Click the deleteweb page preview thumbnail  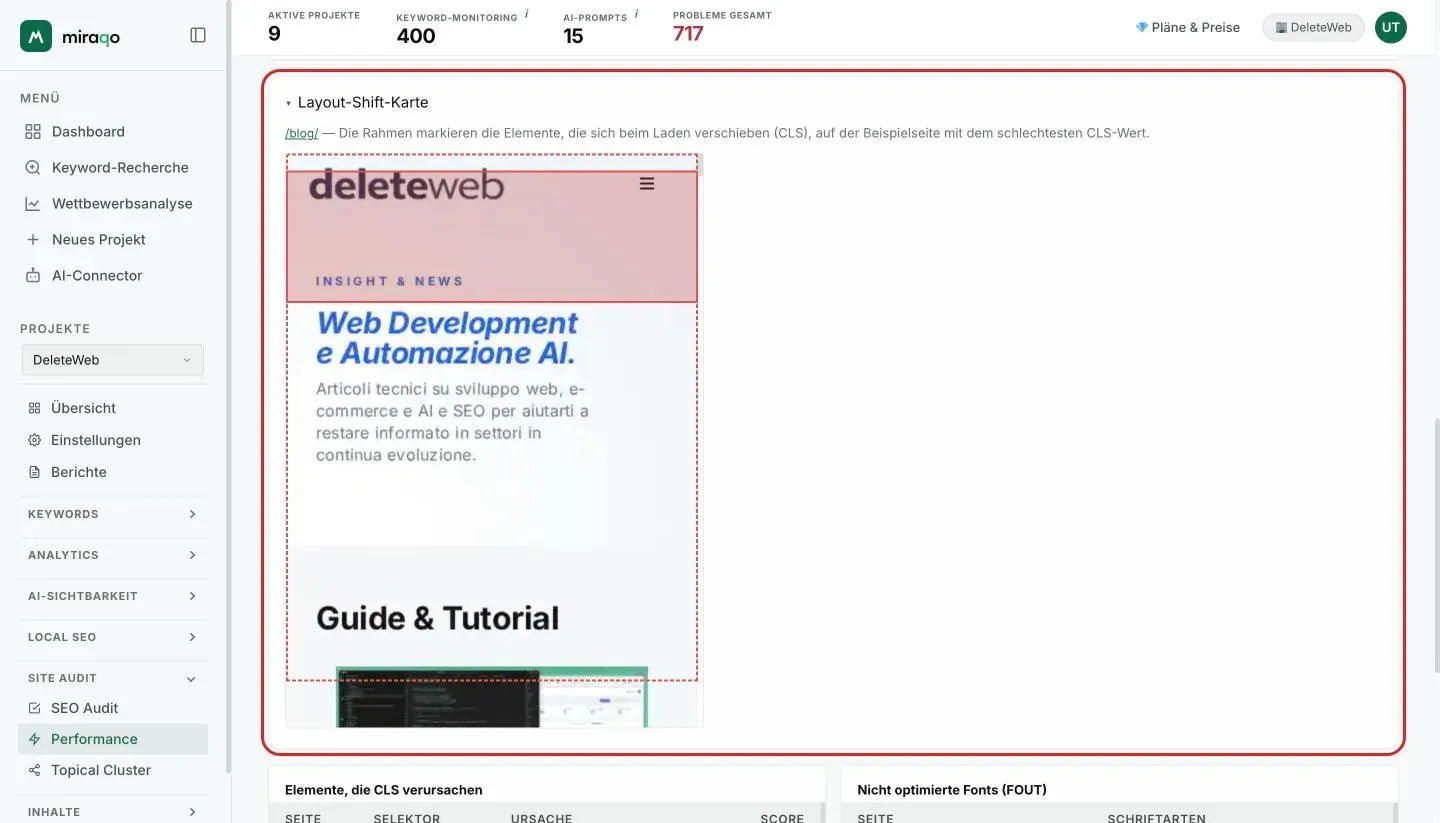[494, 440]
